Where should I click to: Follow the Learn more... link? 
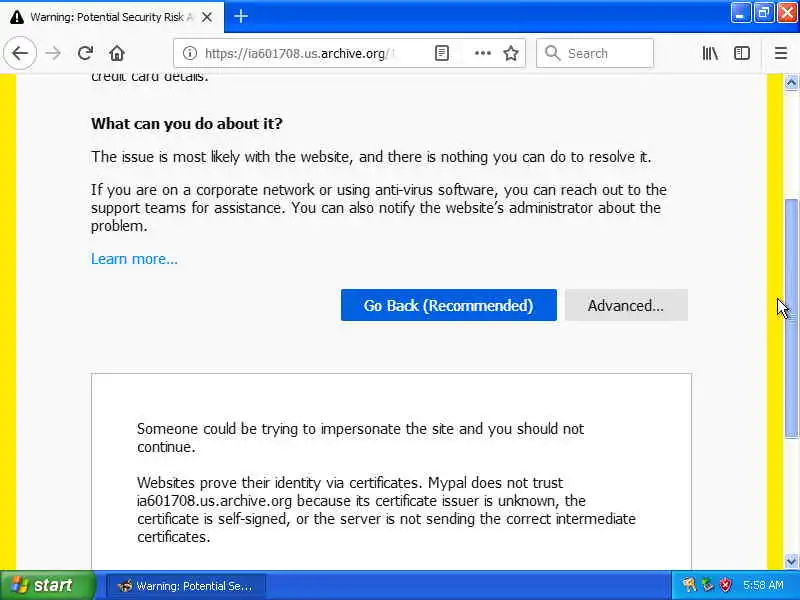click(134, 259)
